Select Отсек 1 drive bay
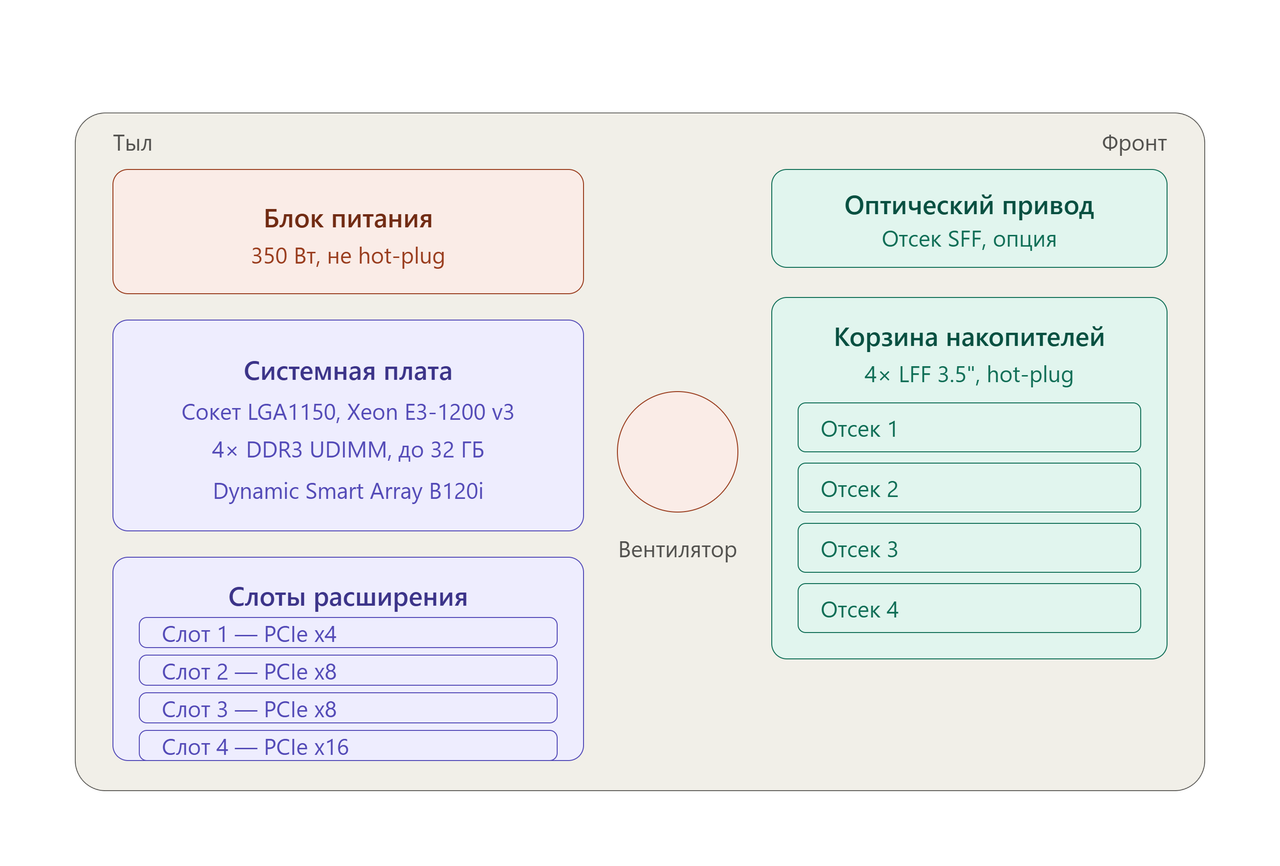Screen dimensions: 1280x866 (x=969, y=428)
